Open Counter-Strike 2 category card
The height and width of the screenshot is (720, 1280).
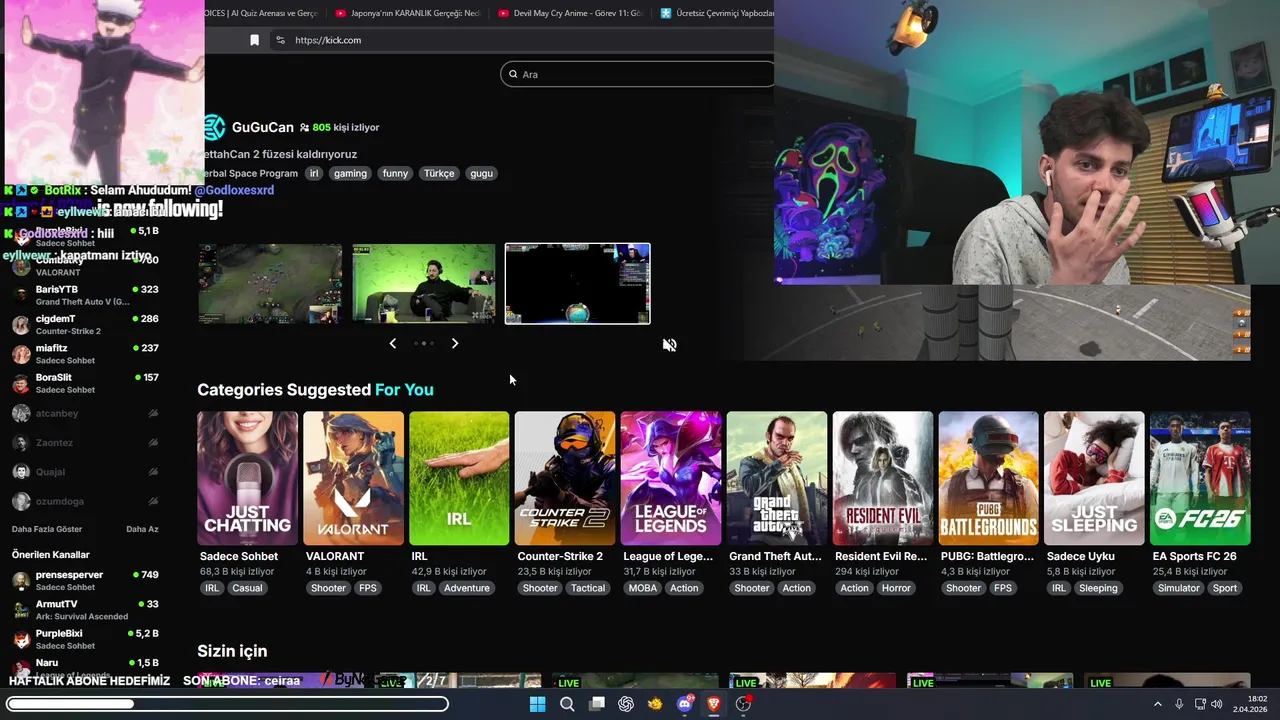pyautogui.click(x=565, y=478)
